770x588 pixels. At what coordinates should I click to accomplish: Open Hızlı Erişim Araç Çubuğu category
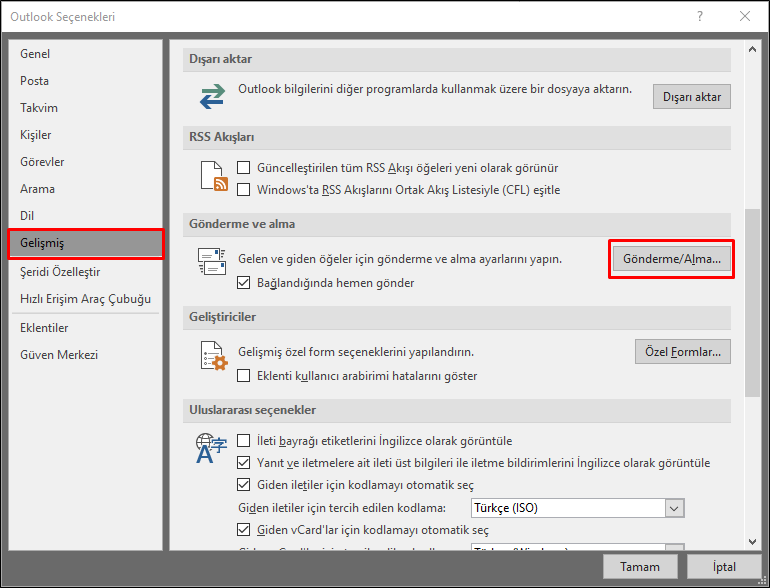click(85, 299)
